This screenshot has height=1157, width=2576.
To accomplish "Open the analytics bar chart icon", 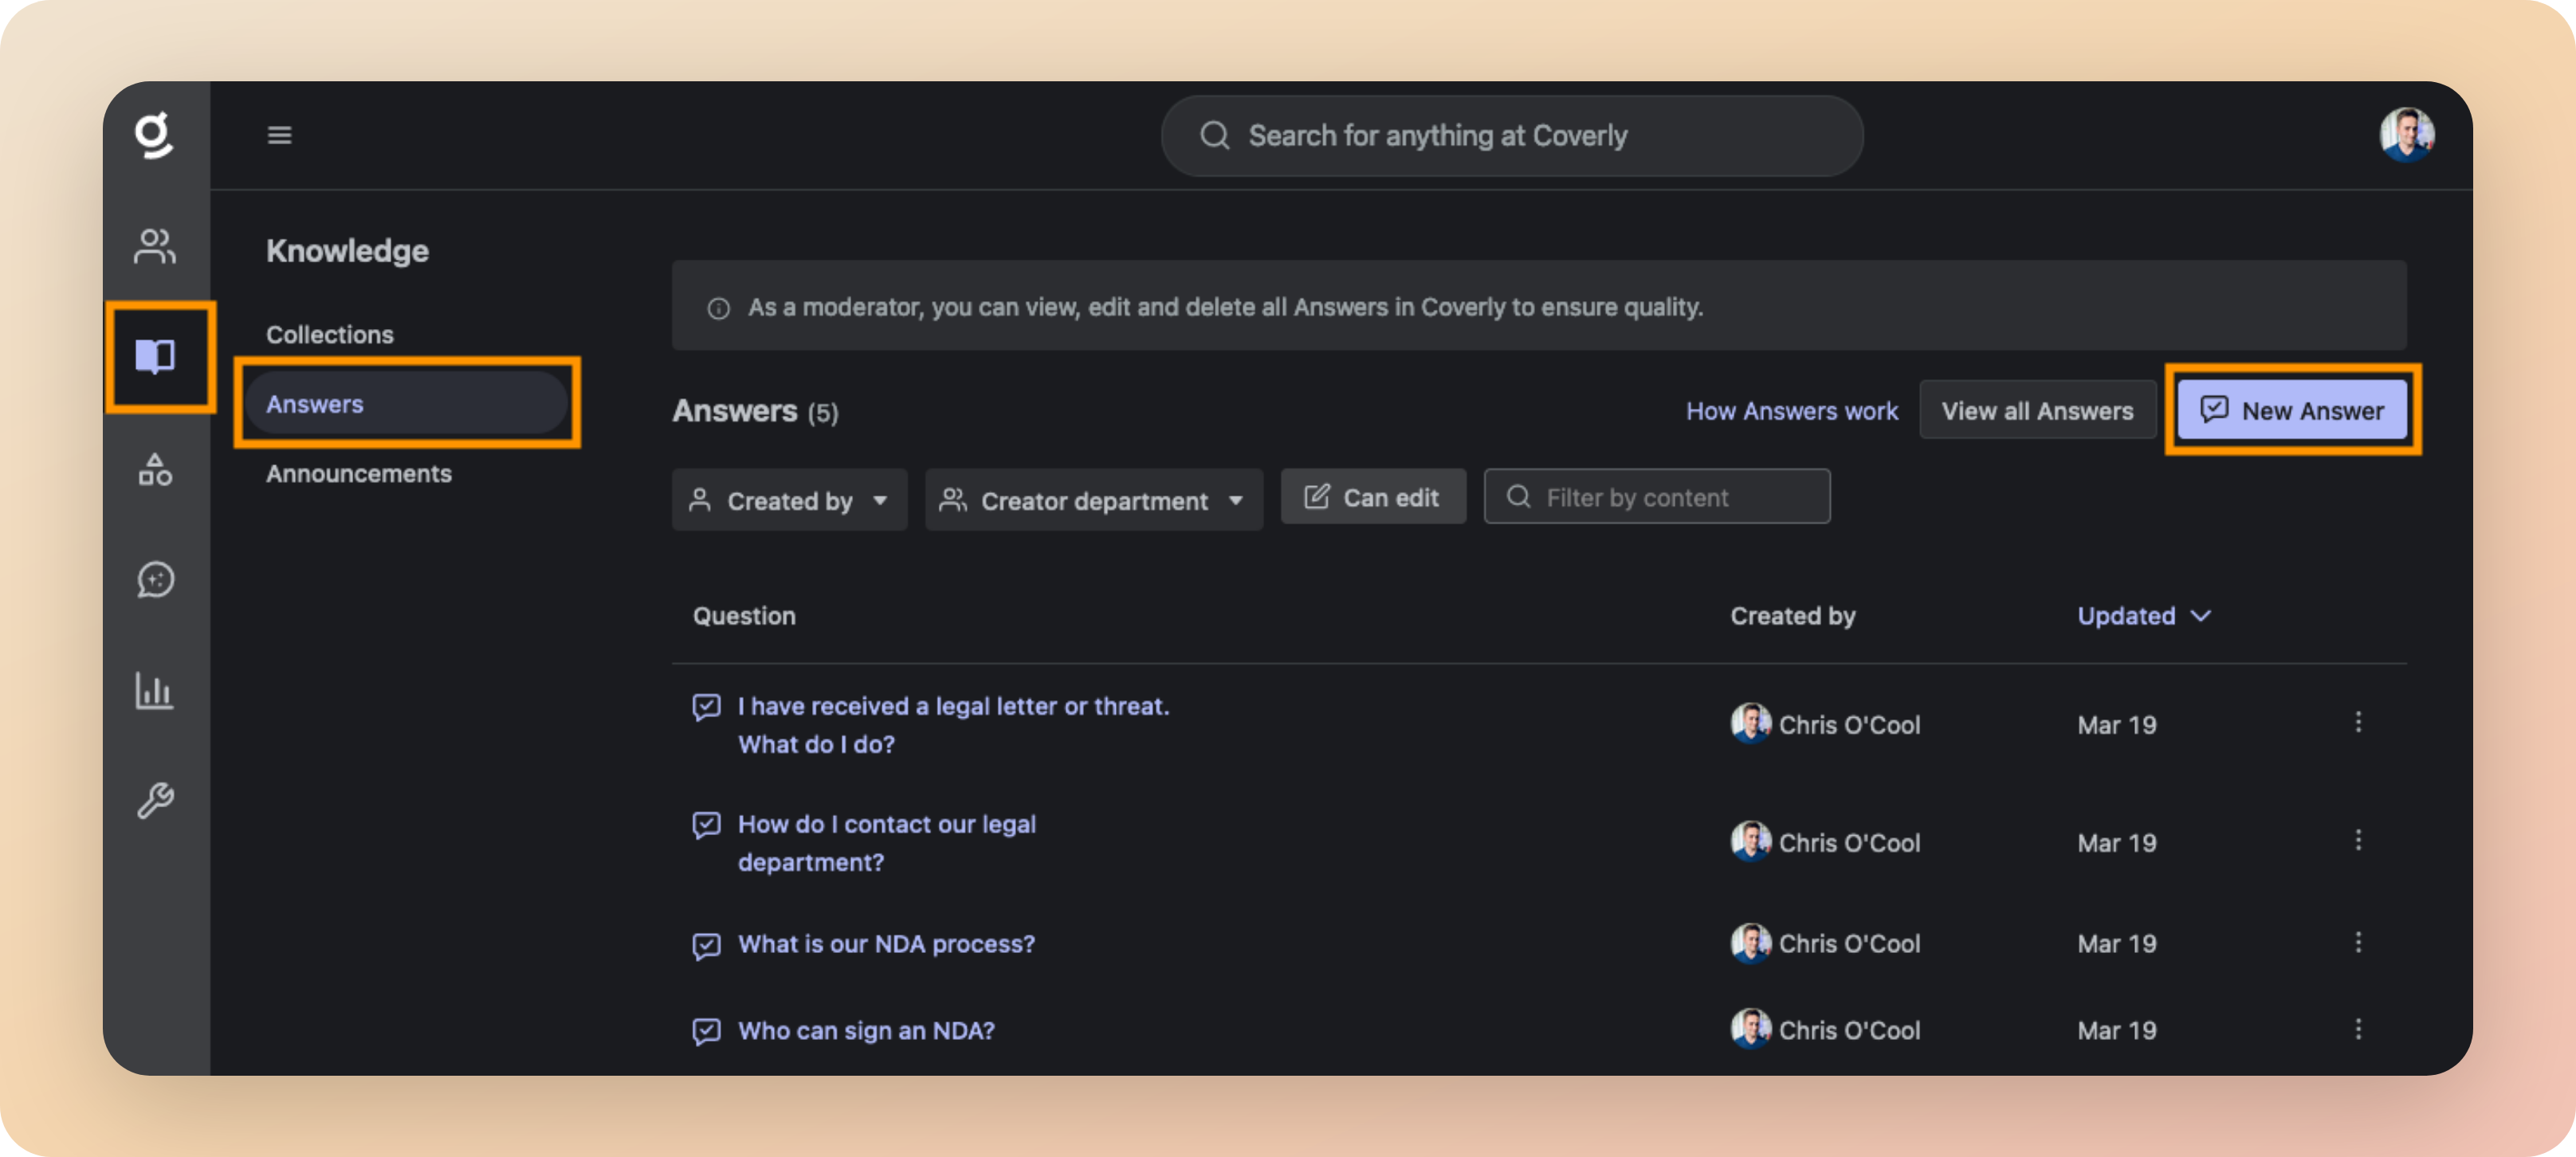I will [155, 690].
